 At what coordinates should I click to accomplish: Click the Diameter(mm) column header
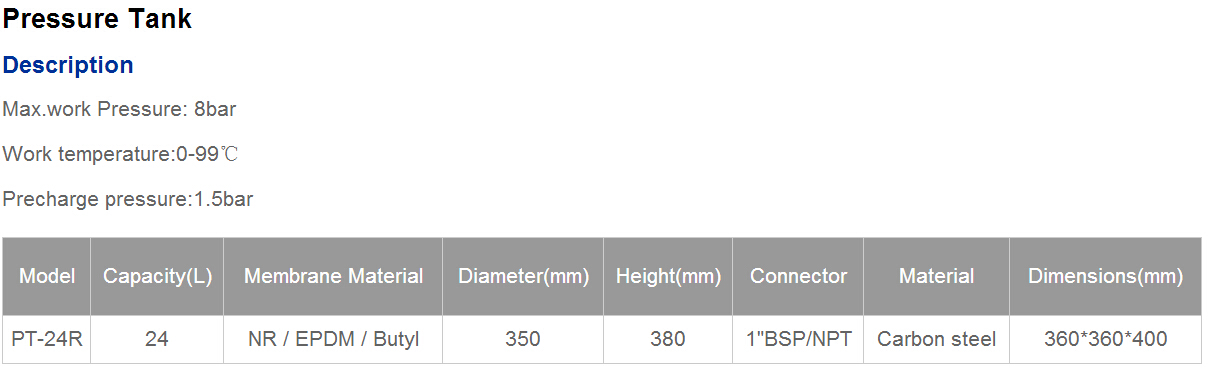click(523, 276)
